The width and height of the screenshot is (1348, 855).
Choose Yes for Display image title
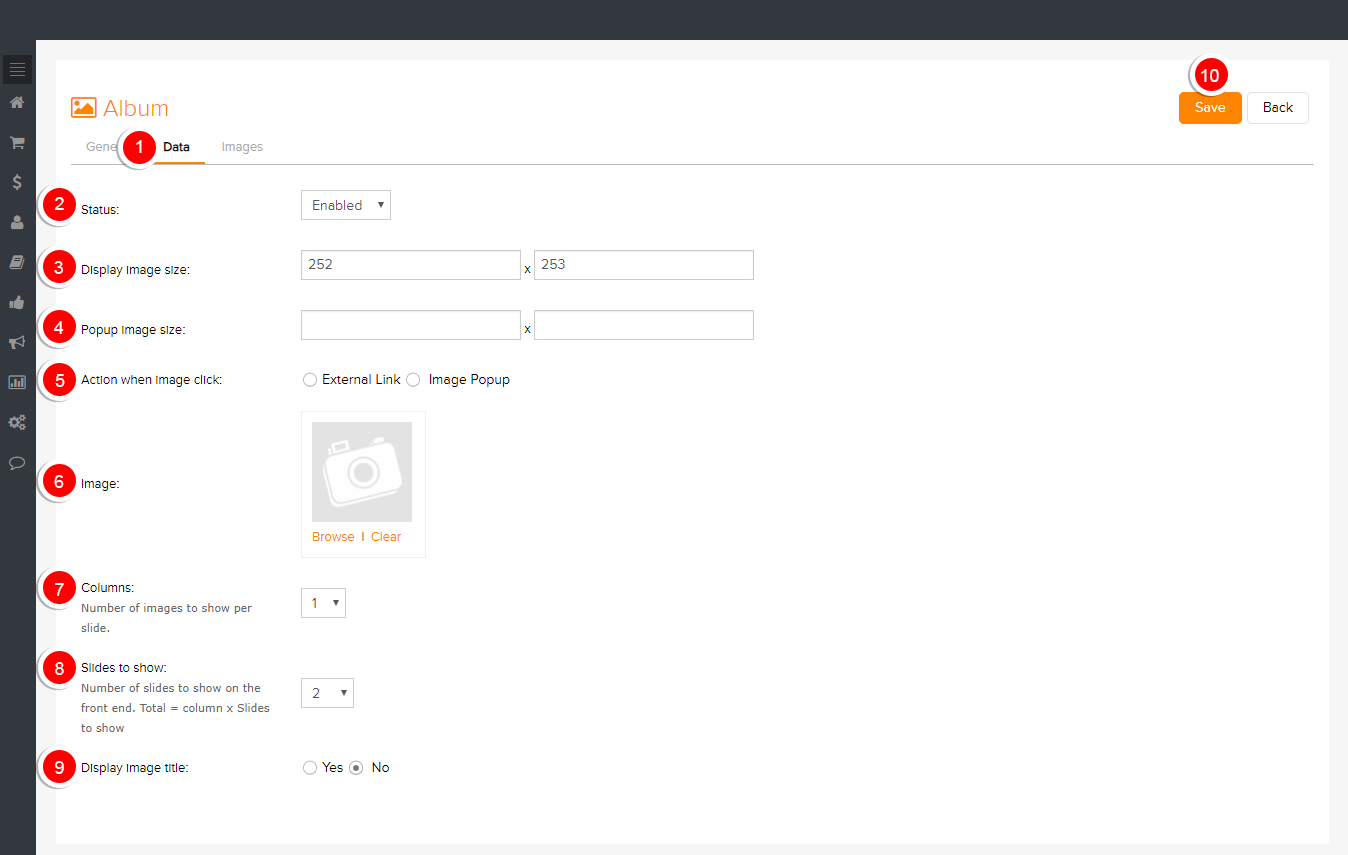(x=310, y=768)
